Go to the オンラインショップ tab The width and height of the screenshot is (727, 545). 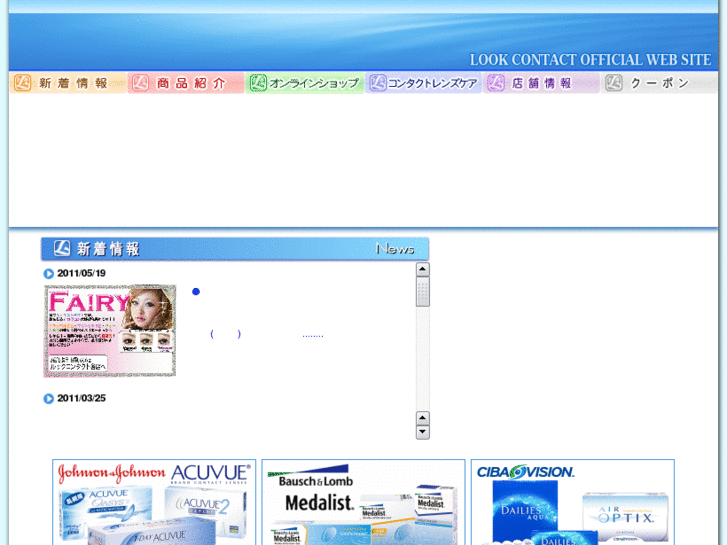click(x=305, y=83)
